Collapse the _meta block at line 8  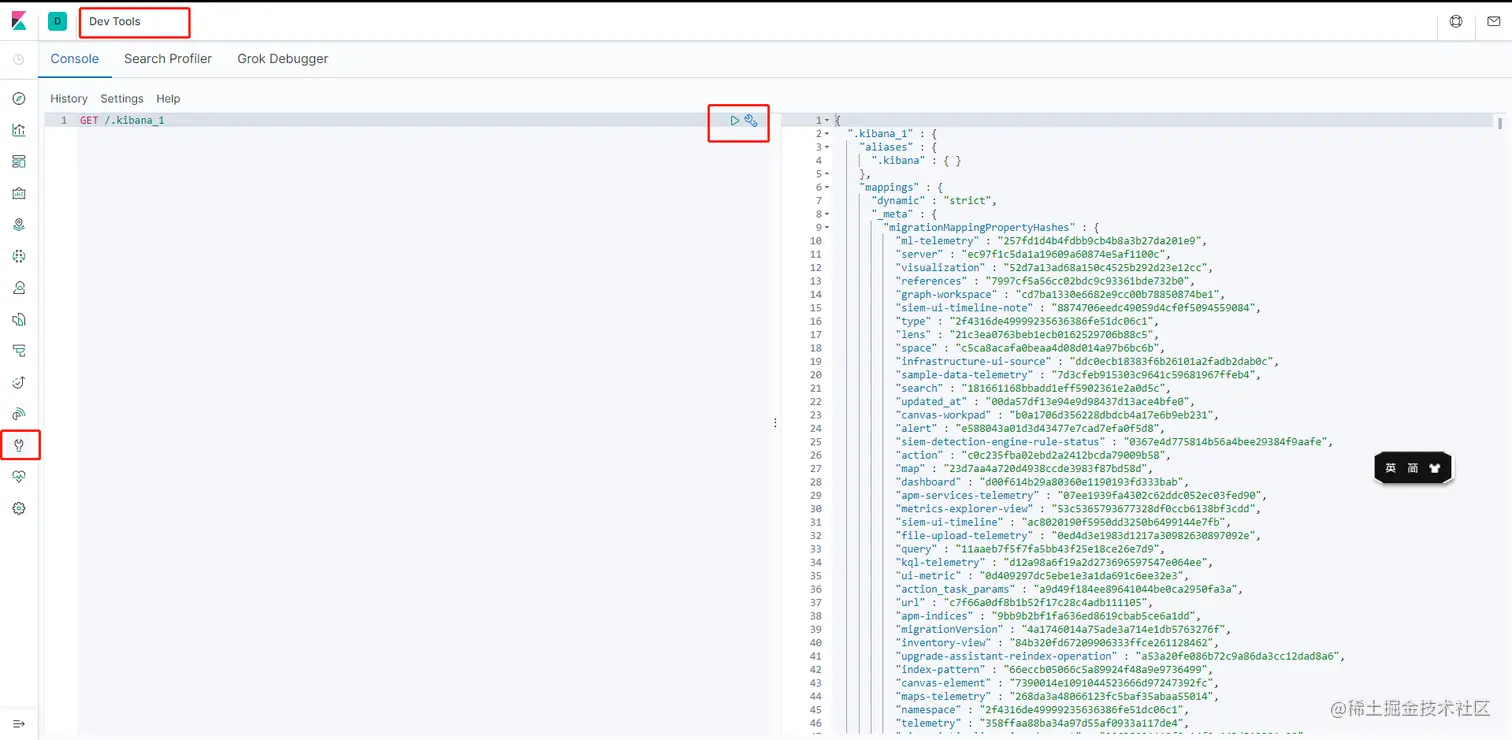click(x=827, y=214)
